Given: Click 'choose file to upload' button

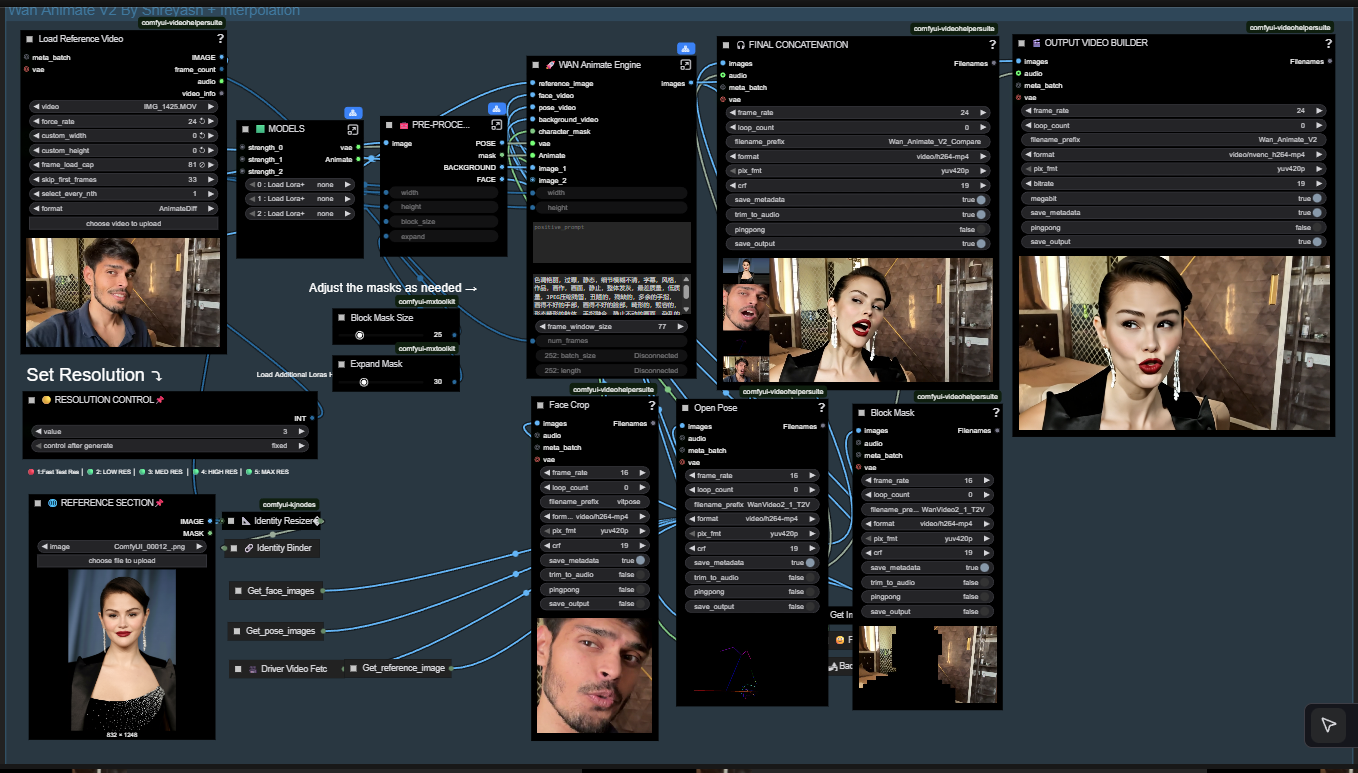Looking at the screenshot, I should [122, 561].
